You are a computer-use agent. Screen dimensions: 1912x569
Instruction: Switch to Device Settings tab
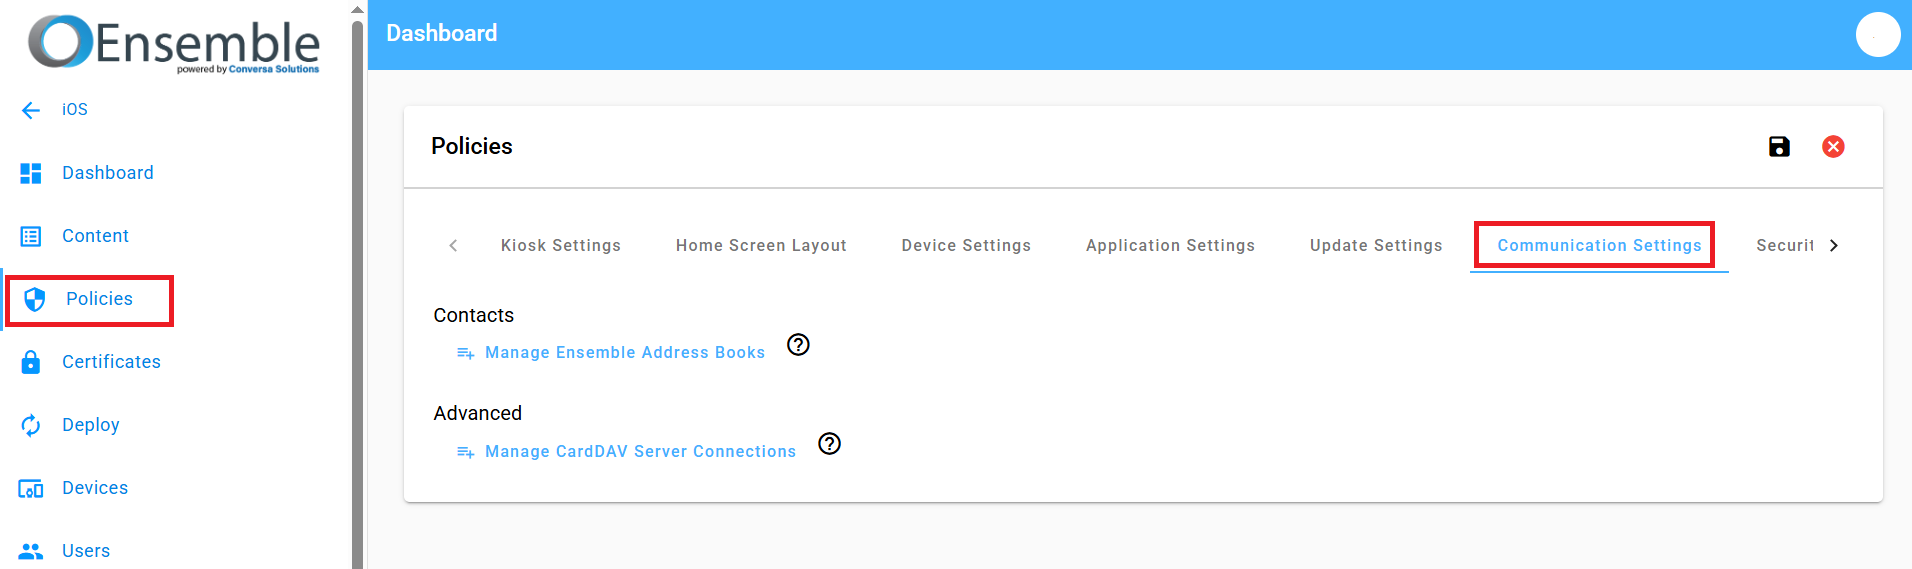[x=966, y=246]
